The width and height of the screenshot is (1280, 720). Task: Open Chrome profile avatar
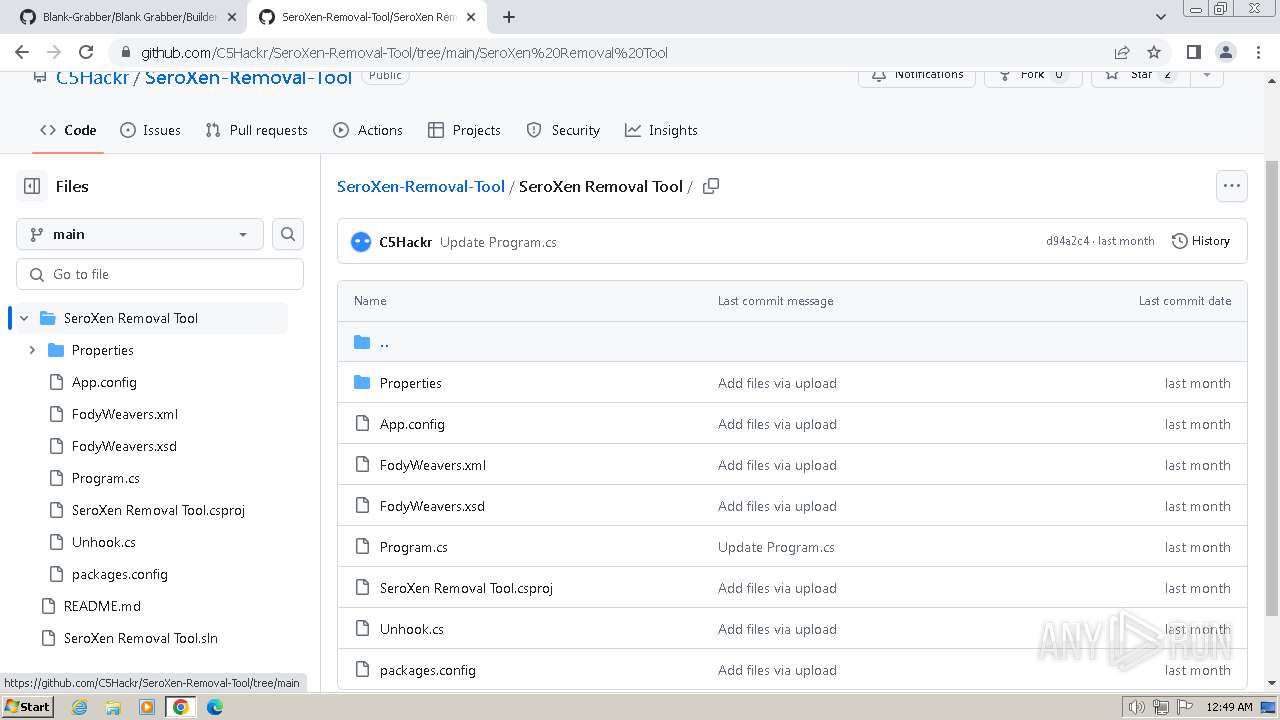(x=1225, y=52)
